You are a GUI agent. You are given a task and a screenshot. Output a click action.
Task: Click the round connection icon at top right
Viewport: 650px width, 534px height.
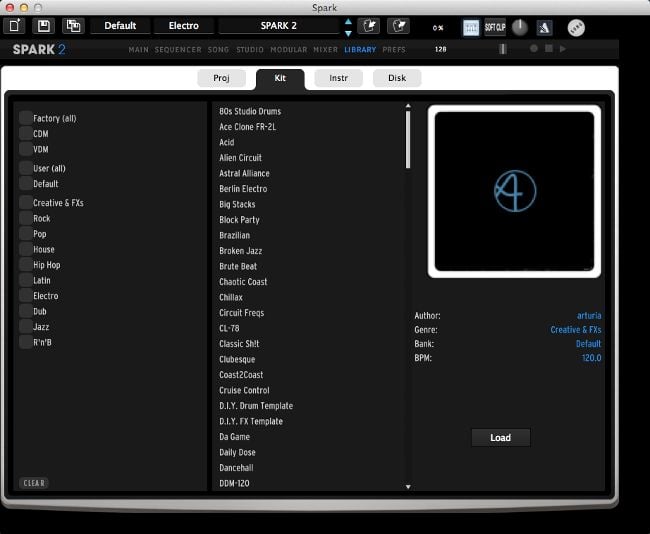[x=576, y=27]
